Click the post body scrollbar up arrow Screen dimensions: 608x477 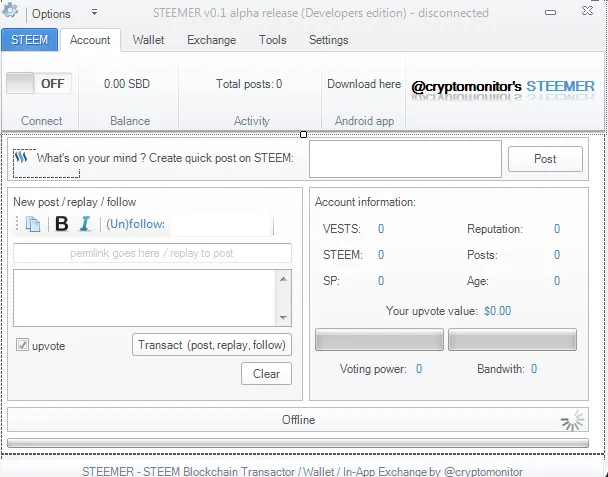tap(283, 279)
